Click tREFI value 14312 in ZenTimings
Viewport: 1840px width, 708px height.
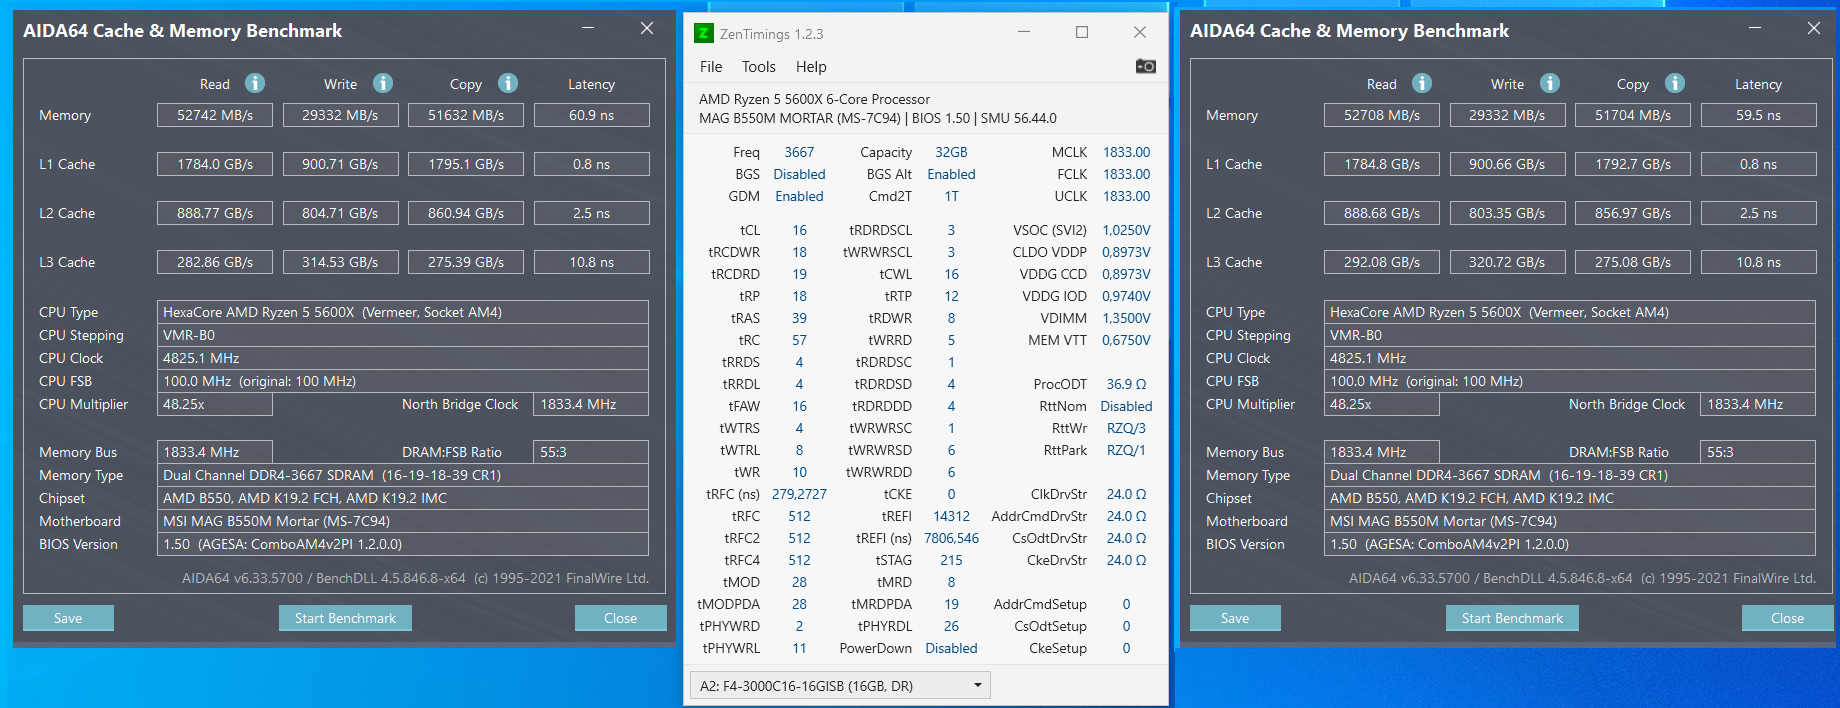tap(951, 516)
